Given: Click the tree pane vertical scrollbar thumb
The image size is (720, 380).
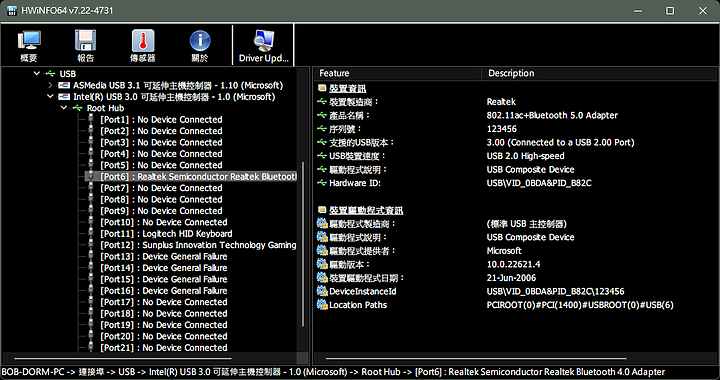Looking at the screenshot, I should (x=302, y=244).
